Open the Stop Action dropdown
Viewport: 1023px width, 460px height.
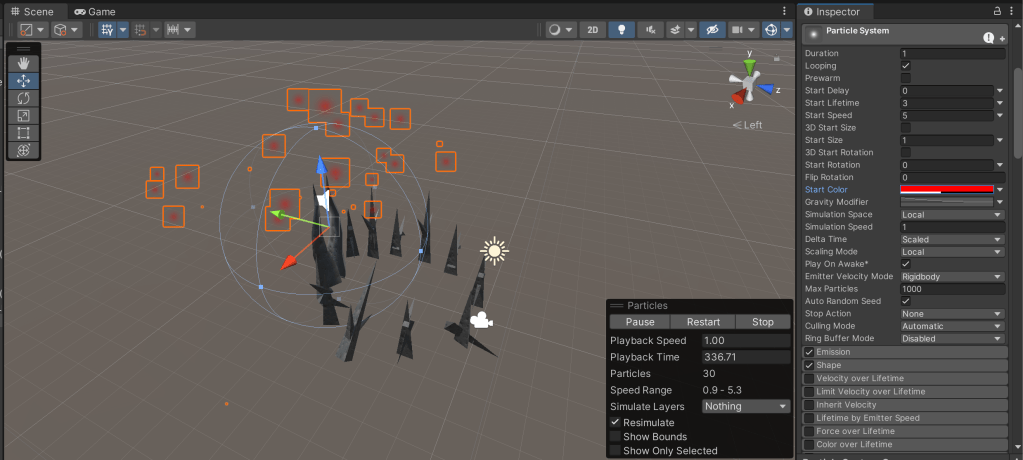click(x=951, y=314)
